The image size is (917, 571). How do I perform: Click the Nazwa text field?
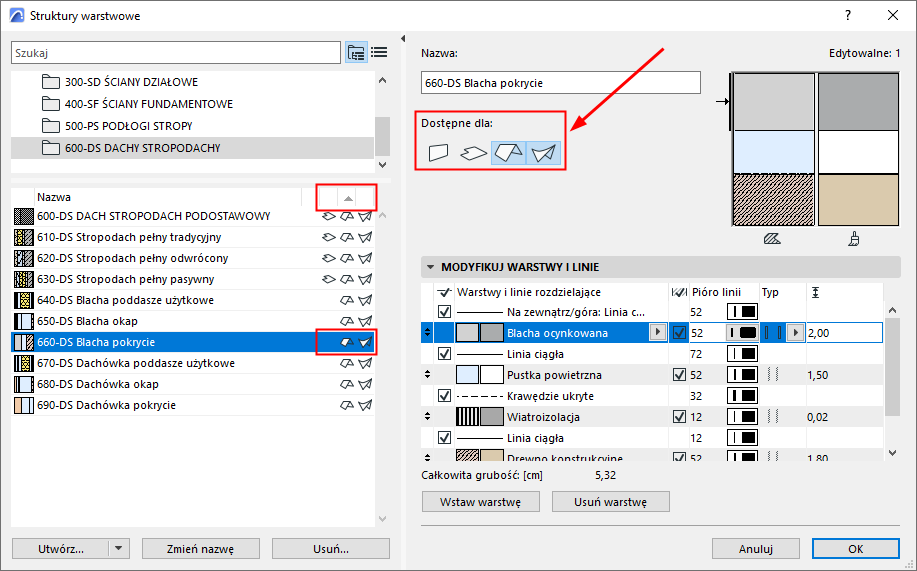(560, 83)
